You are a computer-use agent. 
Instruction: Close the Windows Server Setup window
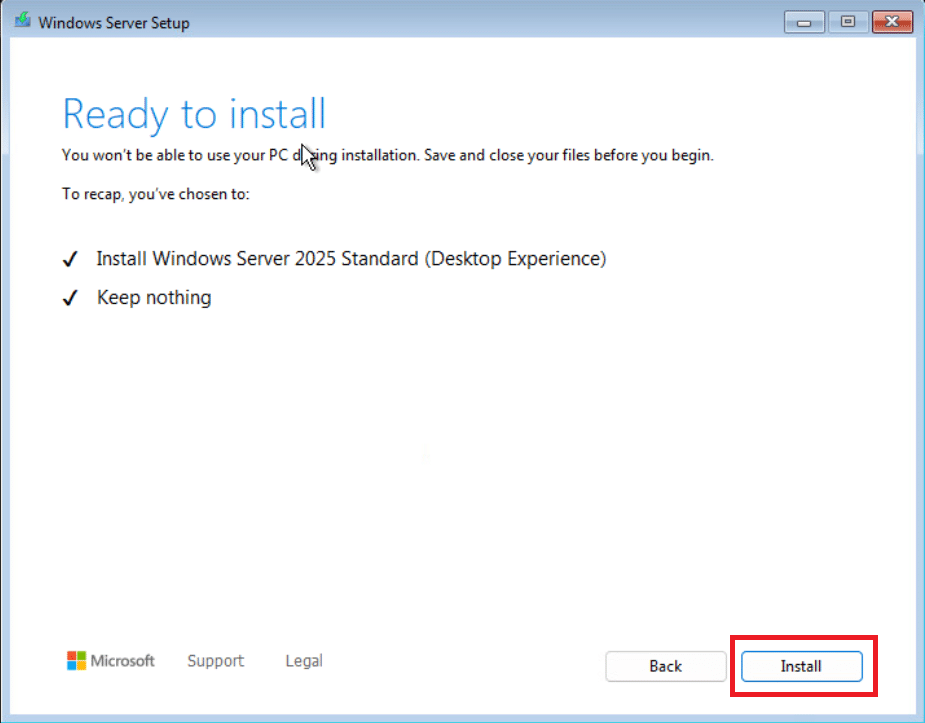(x=892, y=22)
